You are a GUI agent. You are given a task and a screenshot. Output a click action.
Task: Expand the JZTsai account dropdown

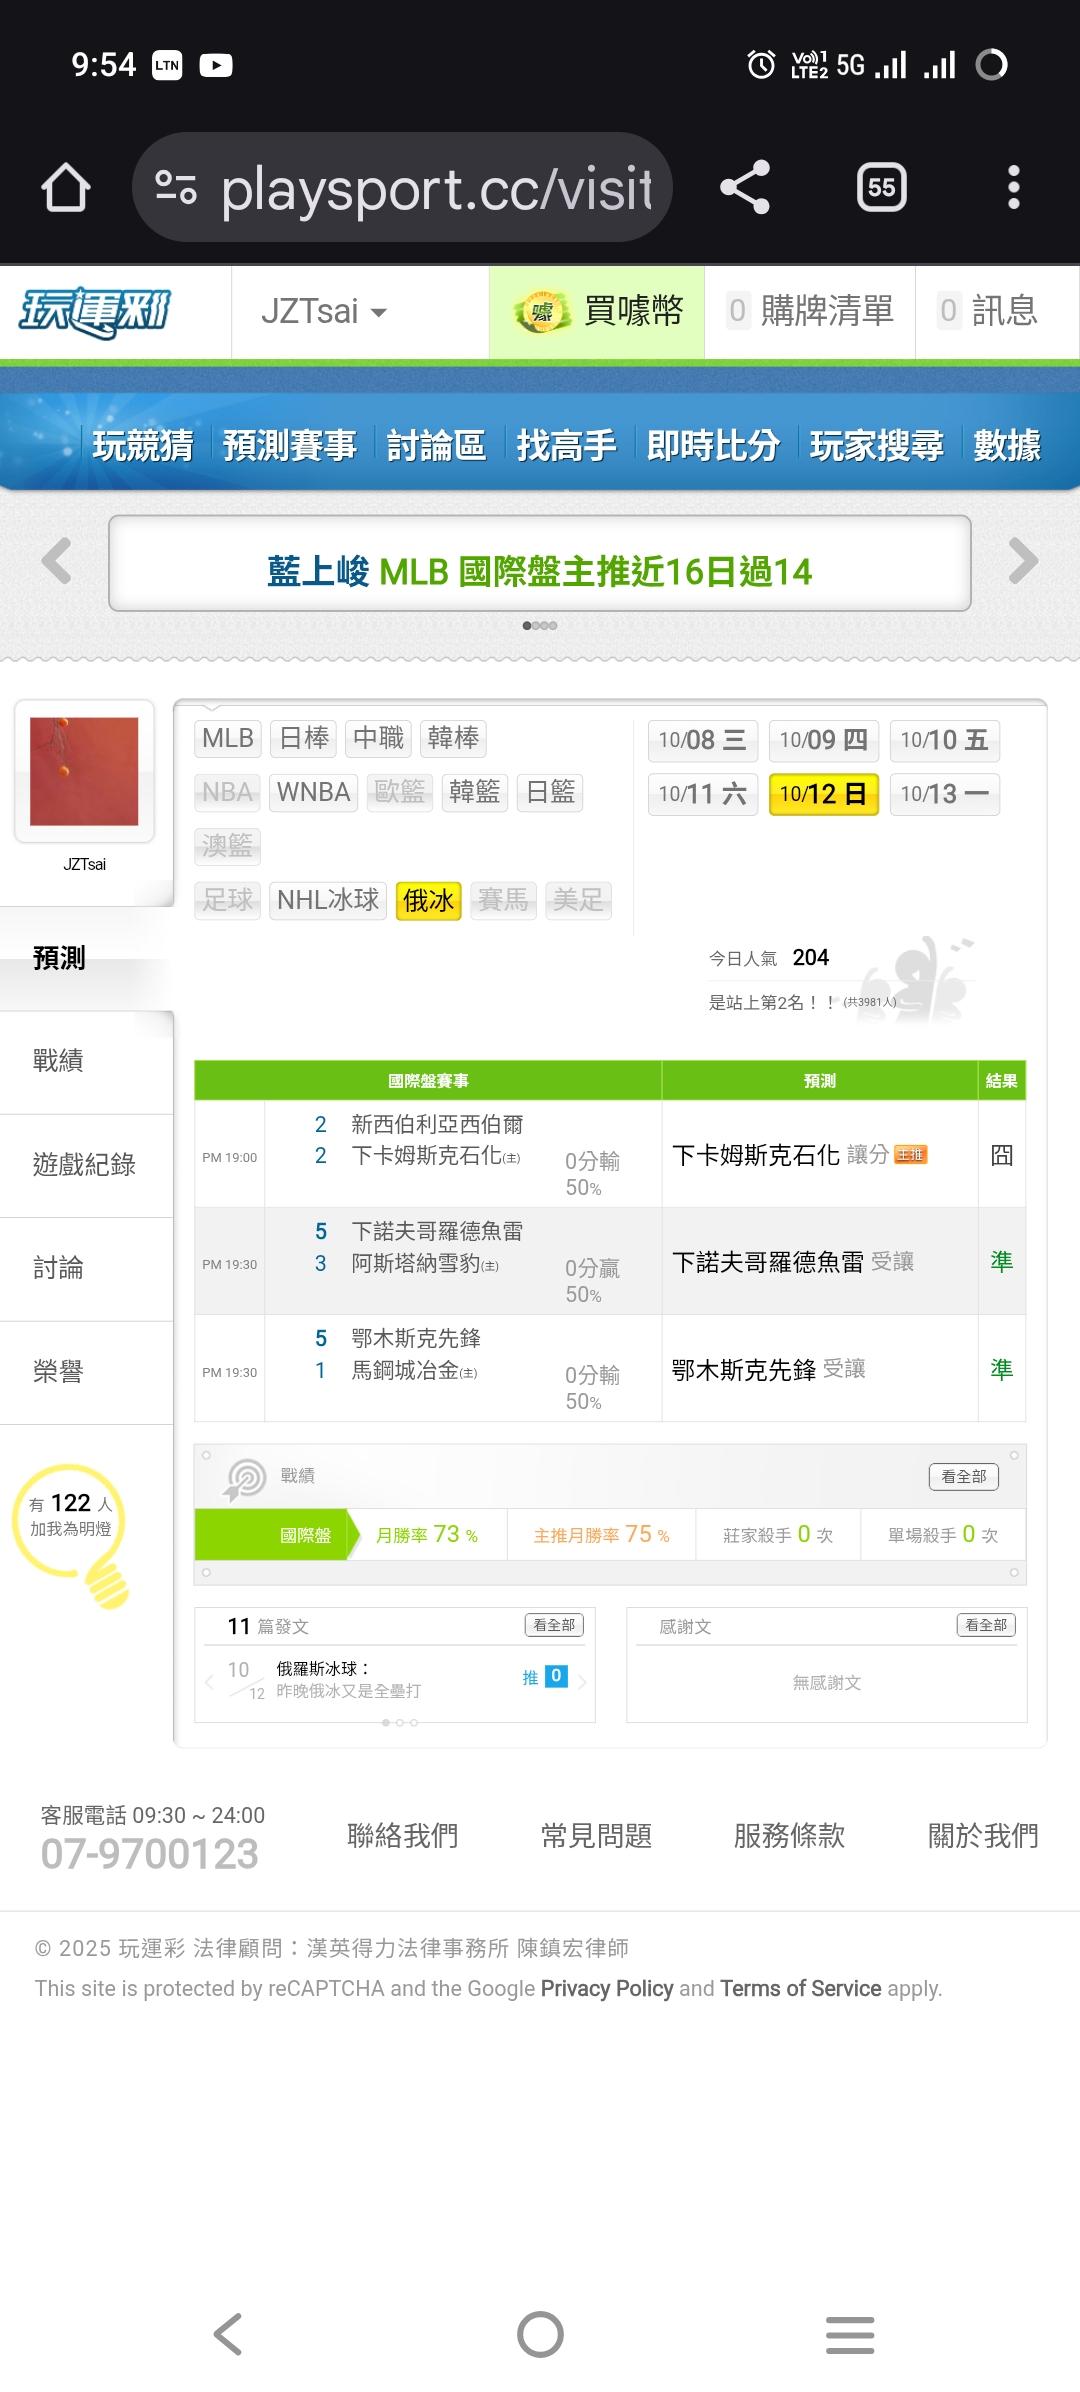pos(324,311)
